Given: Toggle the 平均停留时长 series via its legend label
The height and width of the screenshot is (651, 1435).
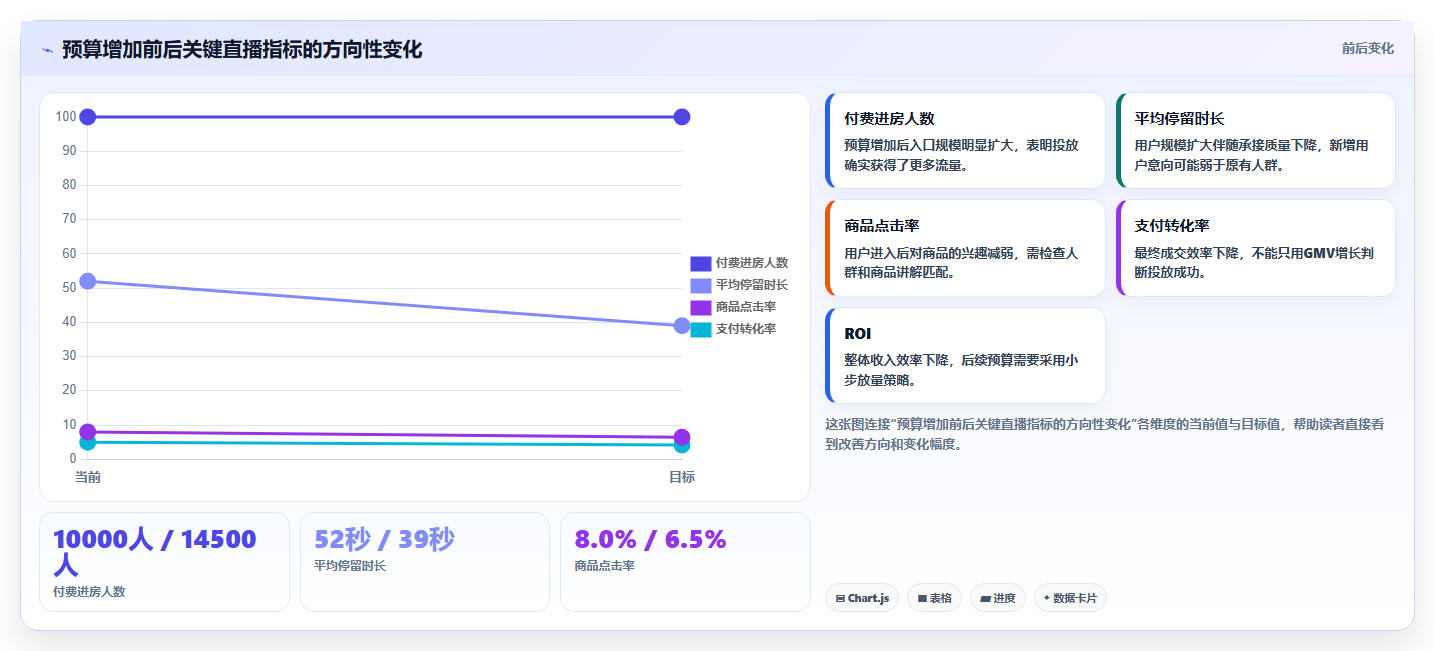Looking at the screenshot, I should [752, 285].
